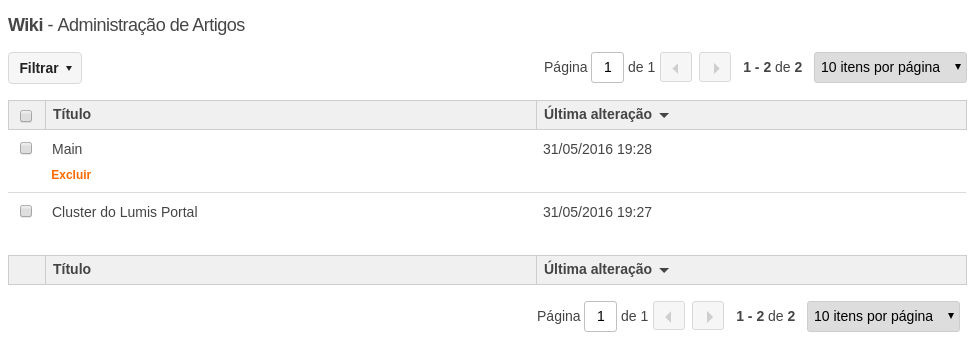Viewport: 975px width, 361px height.
Task: Click Excluir under the Main article
Action: [x=71, y=175]
